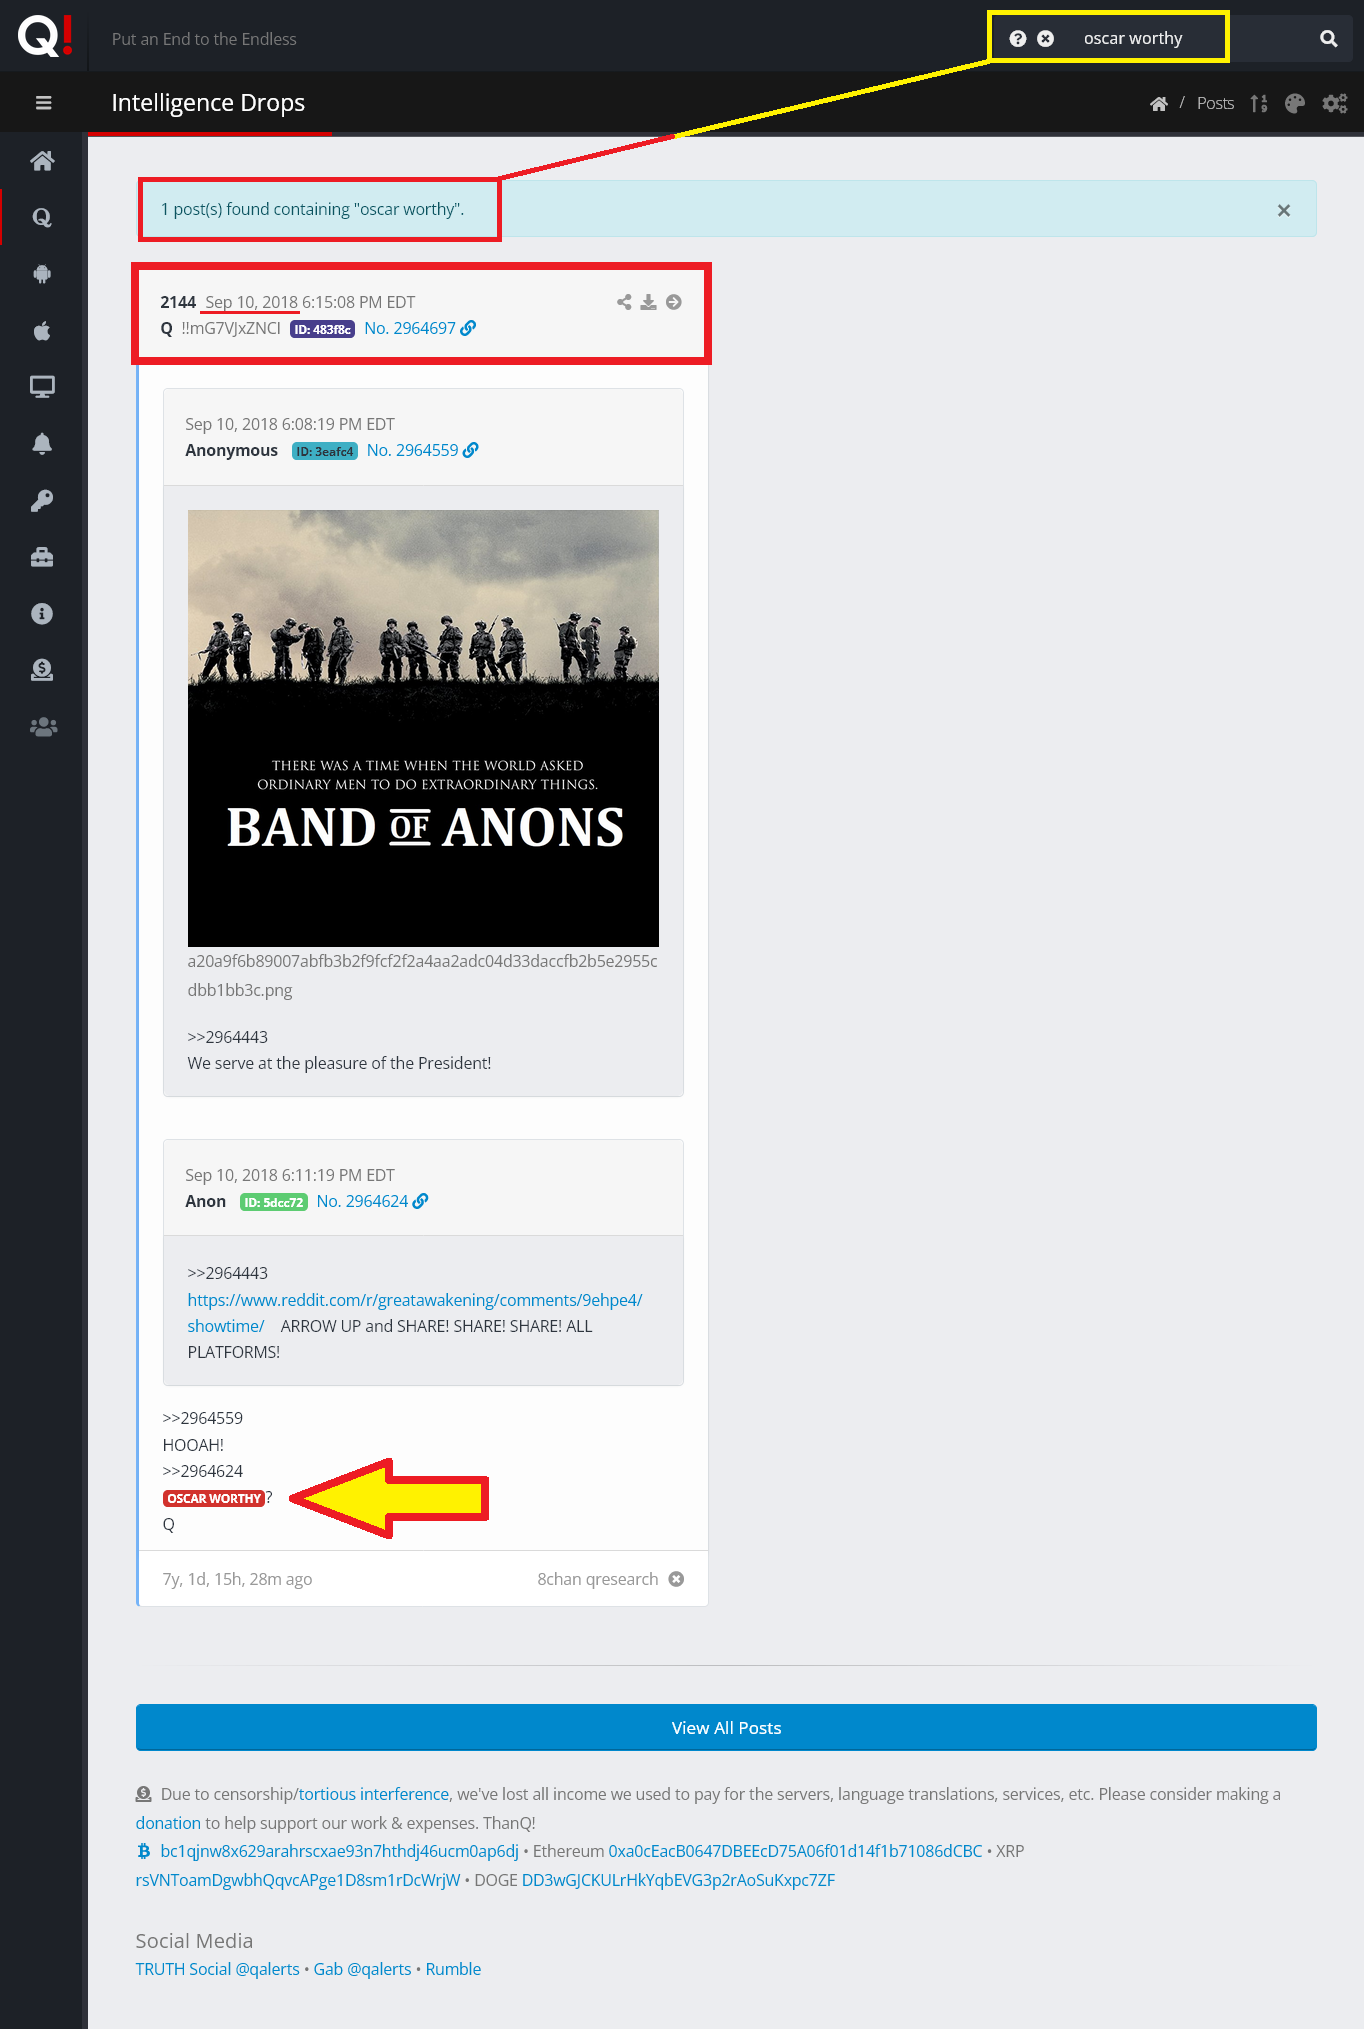1365x2030 pixels.
Task: Select the Q drops sidebar item
Action: click(x=42, y=217)
